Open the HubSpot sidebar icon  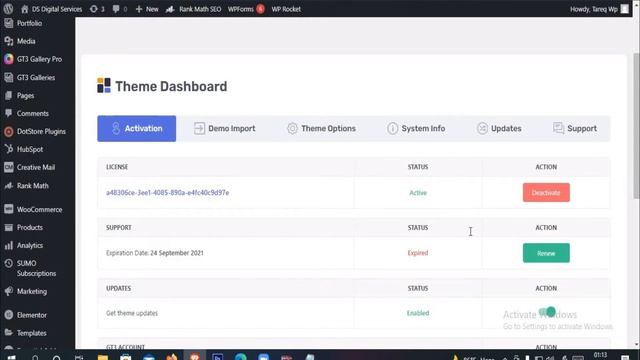click(9, 149)
